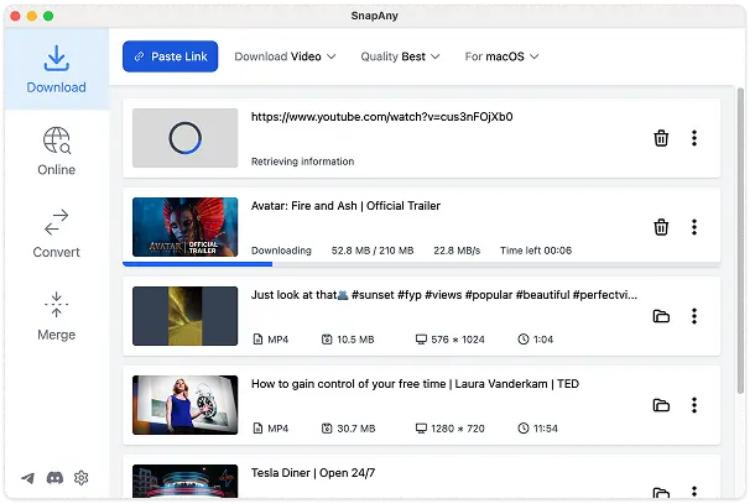
Task: Open folder for Tesla Diner video
Action: point(661,493)
